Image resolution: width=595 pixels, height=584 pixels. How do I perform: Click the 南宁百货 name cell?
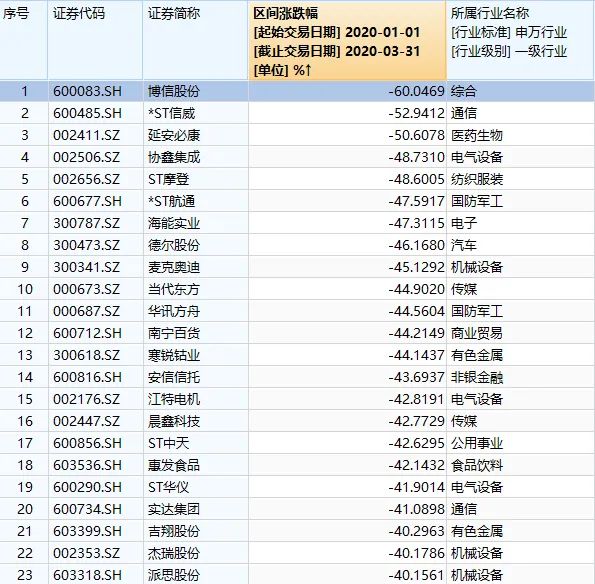click(x=174, y=333)
